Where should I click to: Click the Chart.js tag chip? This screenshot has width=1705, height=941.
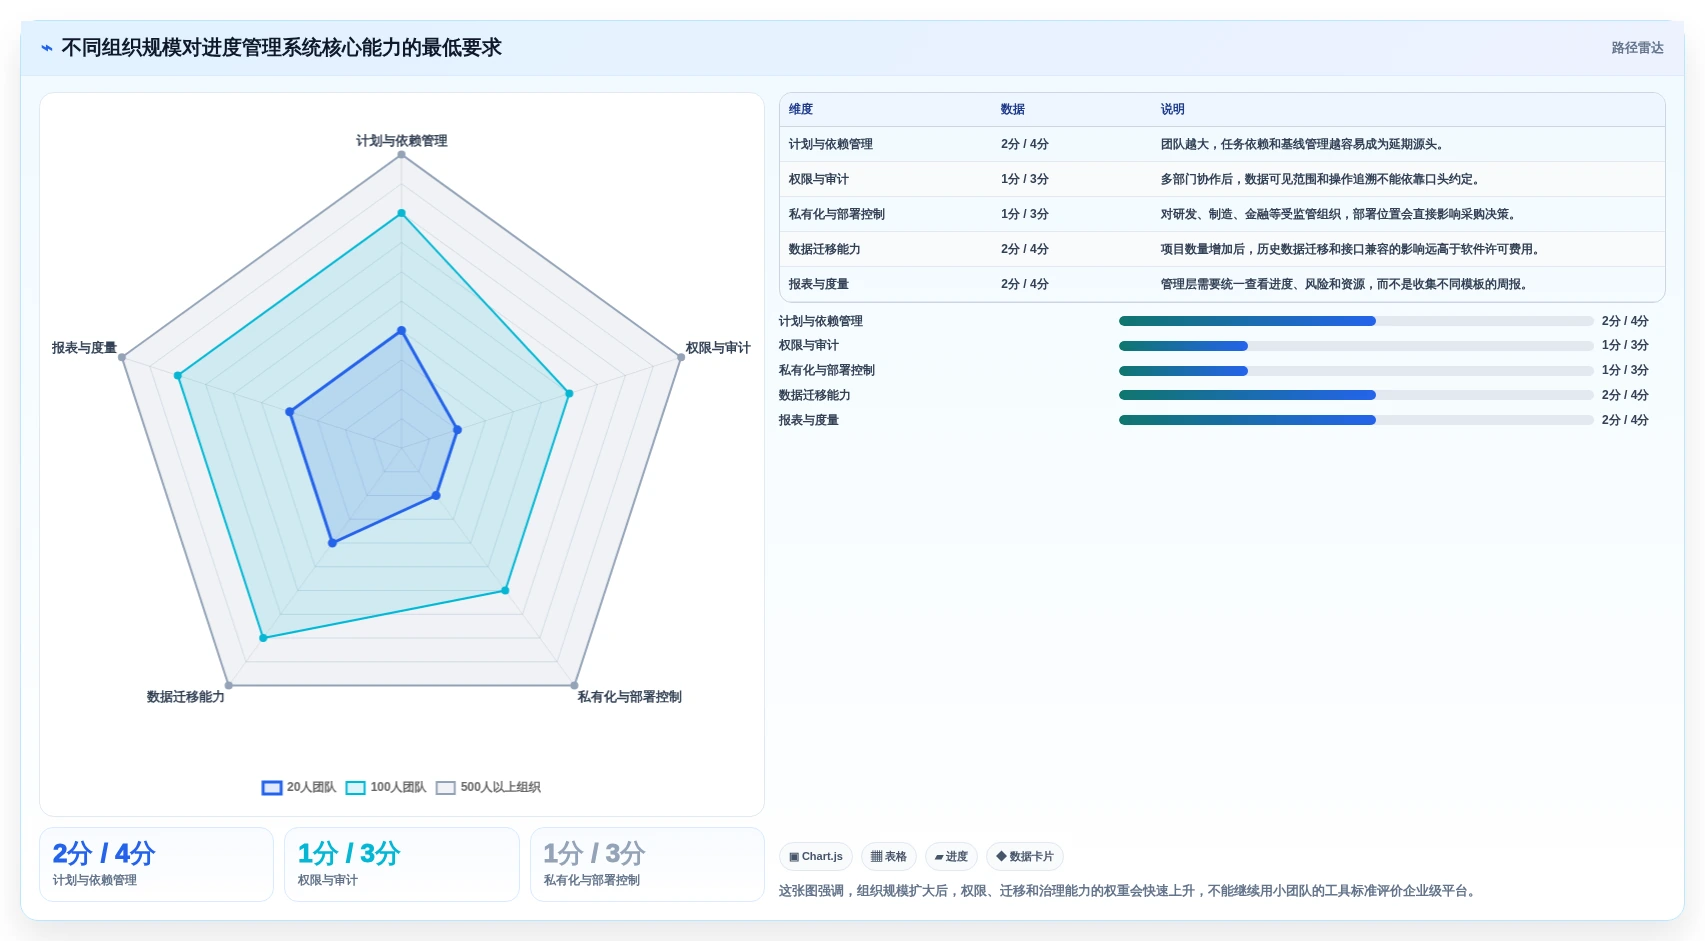816,857
